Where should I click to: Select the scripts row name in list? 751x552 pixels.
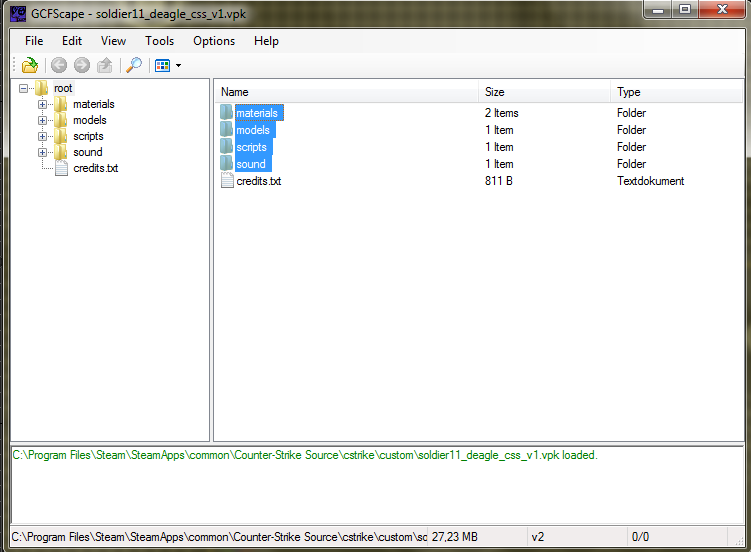[254, 147]
